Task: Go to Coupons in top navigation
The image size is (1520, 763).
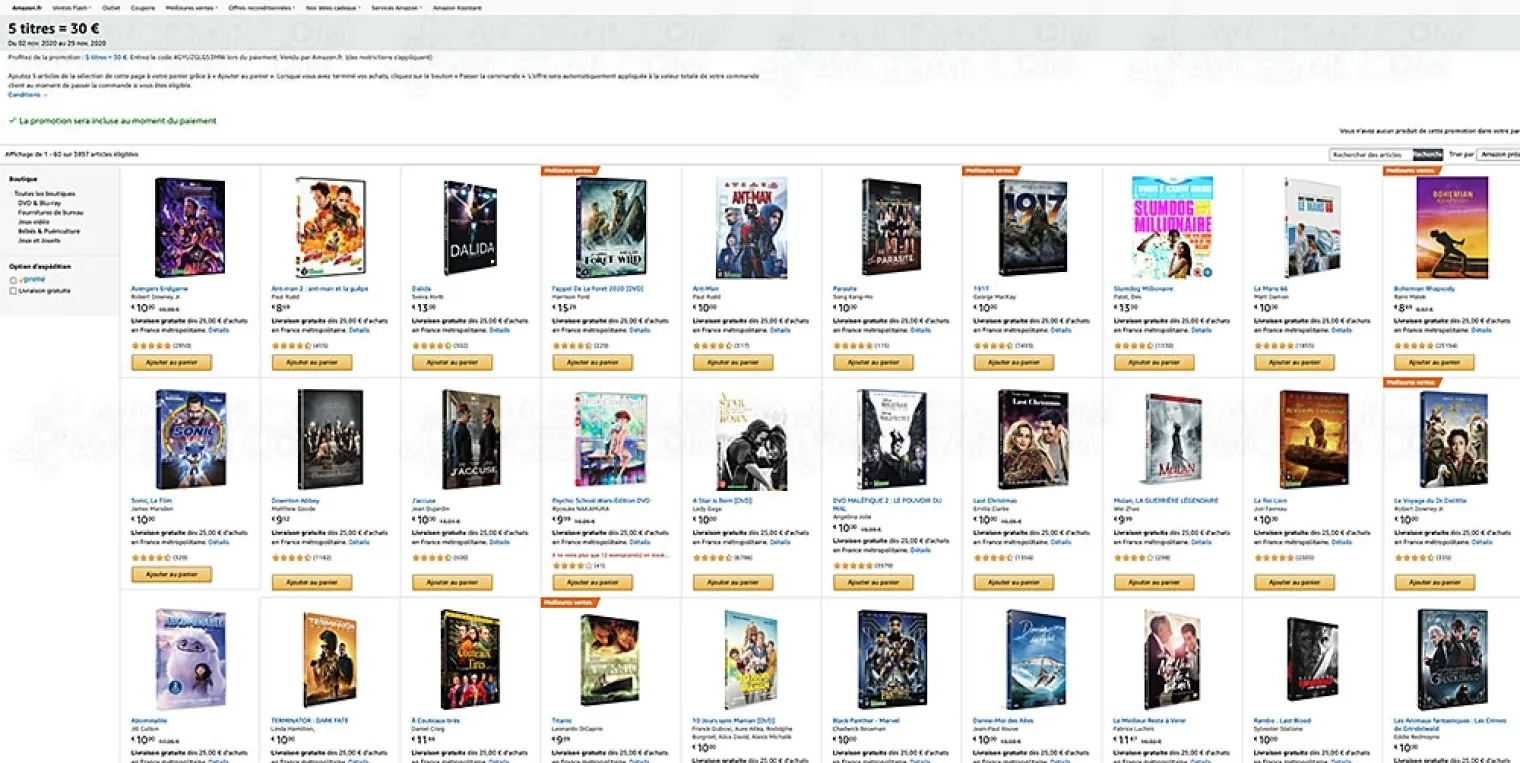Action: 143,7
